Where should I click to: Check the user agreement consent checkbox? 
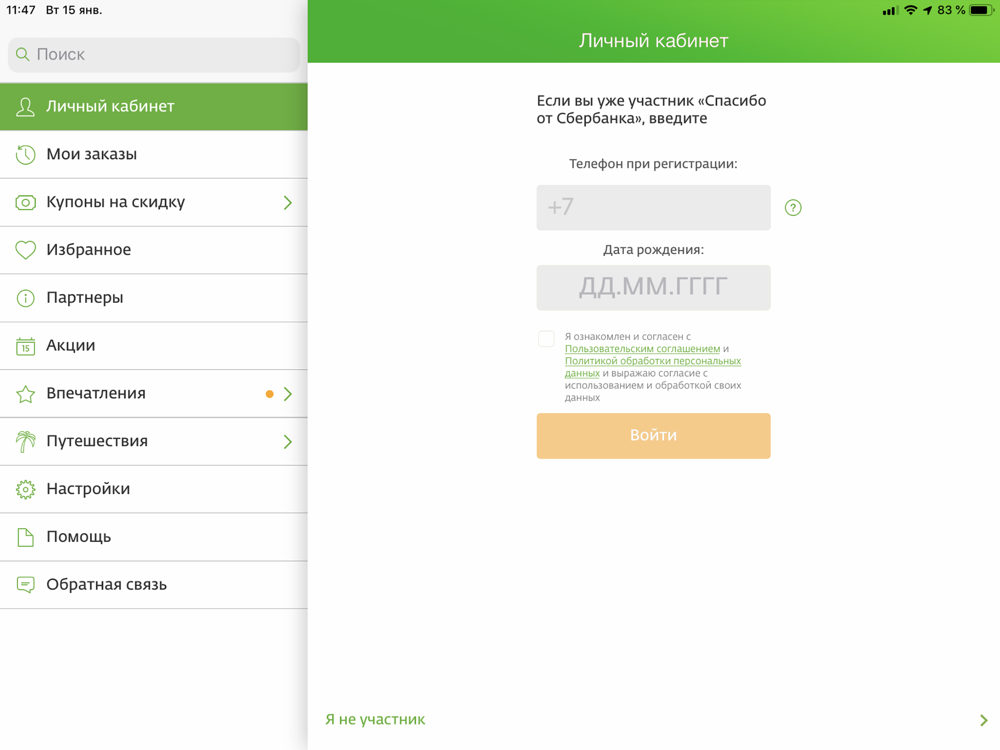547,339
